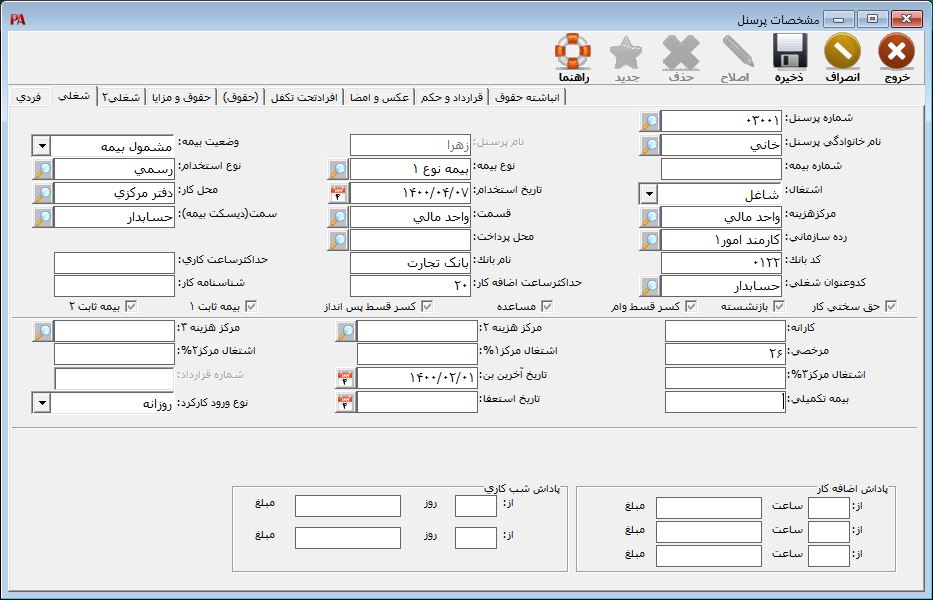933x600 pixels.
Task: Open the employment (اشتغال) dropdown
Action: click(648, 193)
